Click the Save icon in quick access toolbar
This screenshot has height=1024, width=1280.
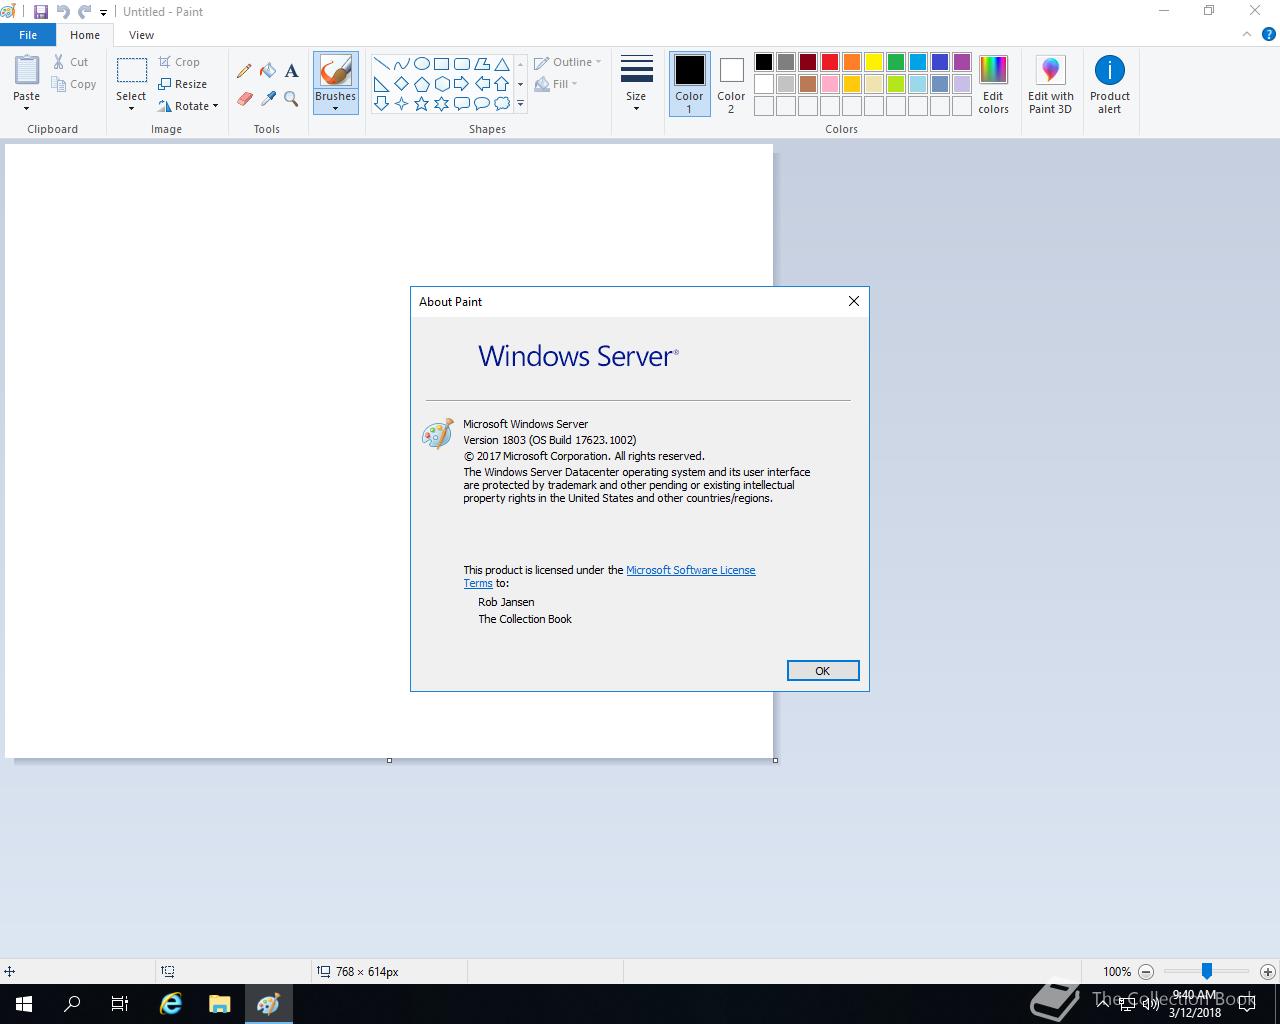[x=40, y=12]
